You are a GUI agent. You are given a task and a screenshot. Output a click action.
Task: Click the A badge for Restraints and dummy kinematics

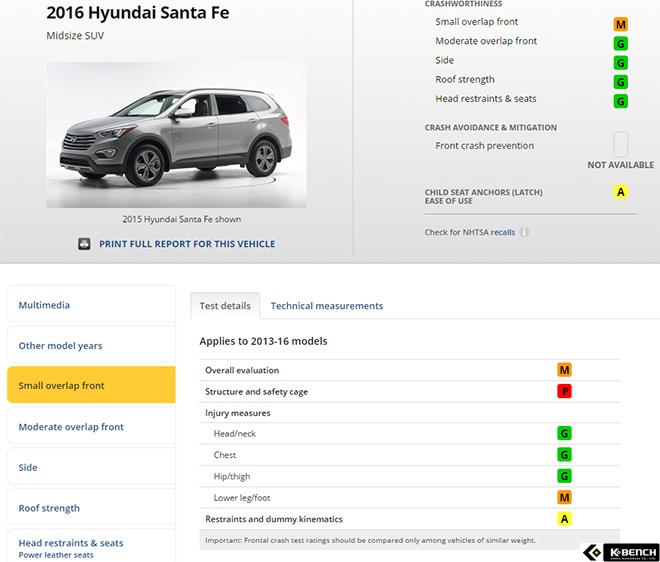click(564, 519)
